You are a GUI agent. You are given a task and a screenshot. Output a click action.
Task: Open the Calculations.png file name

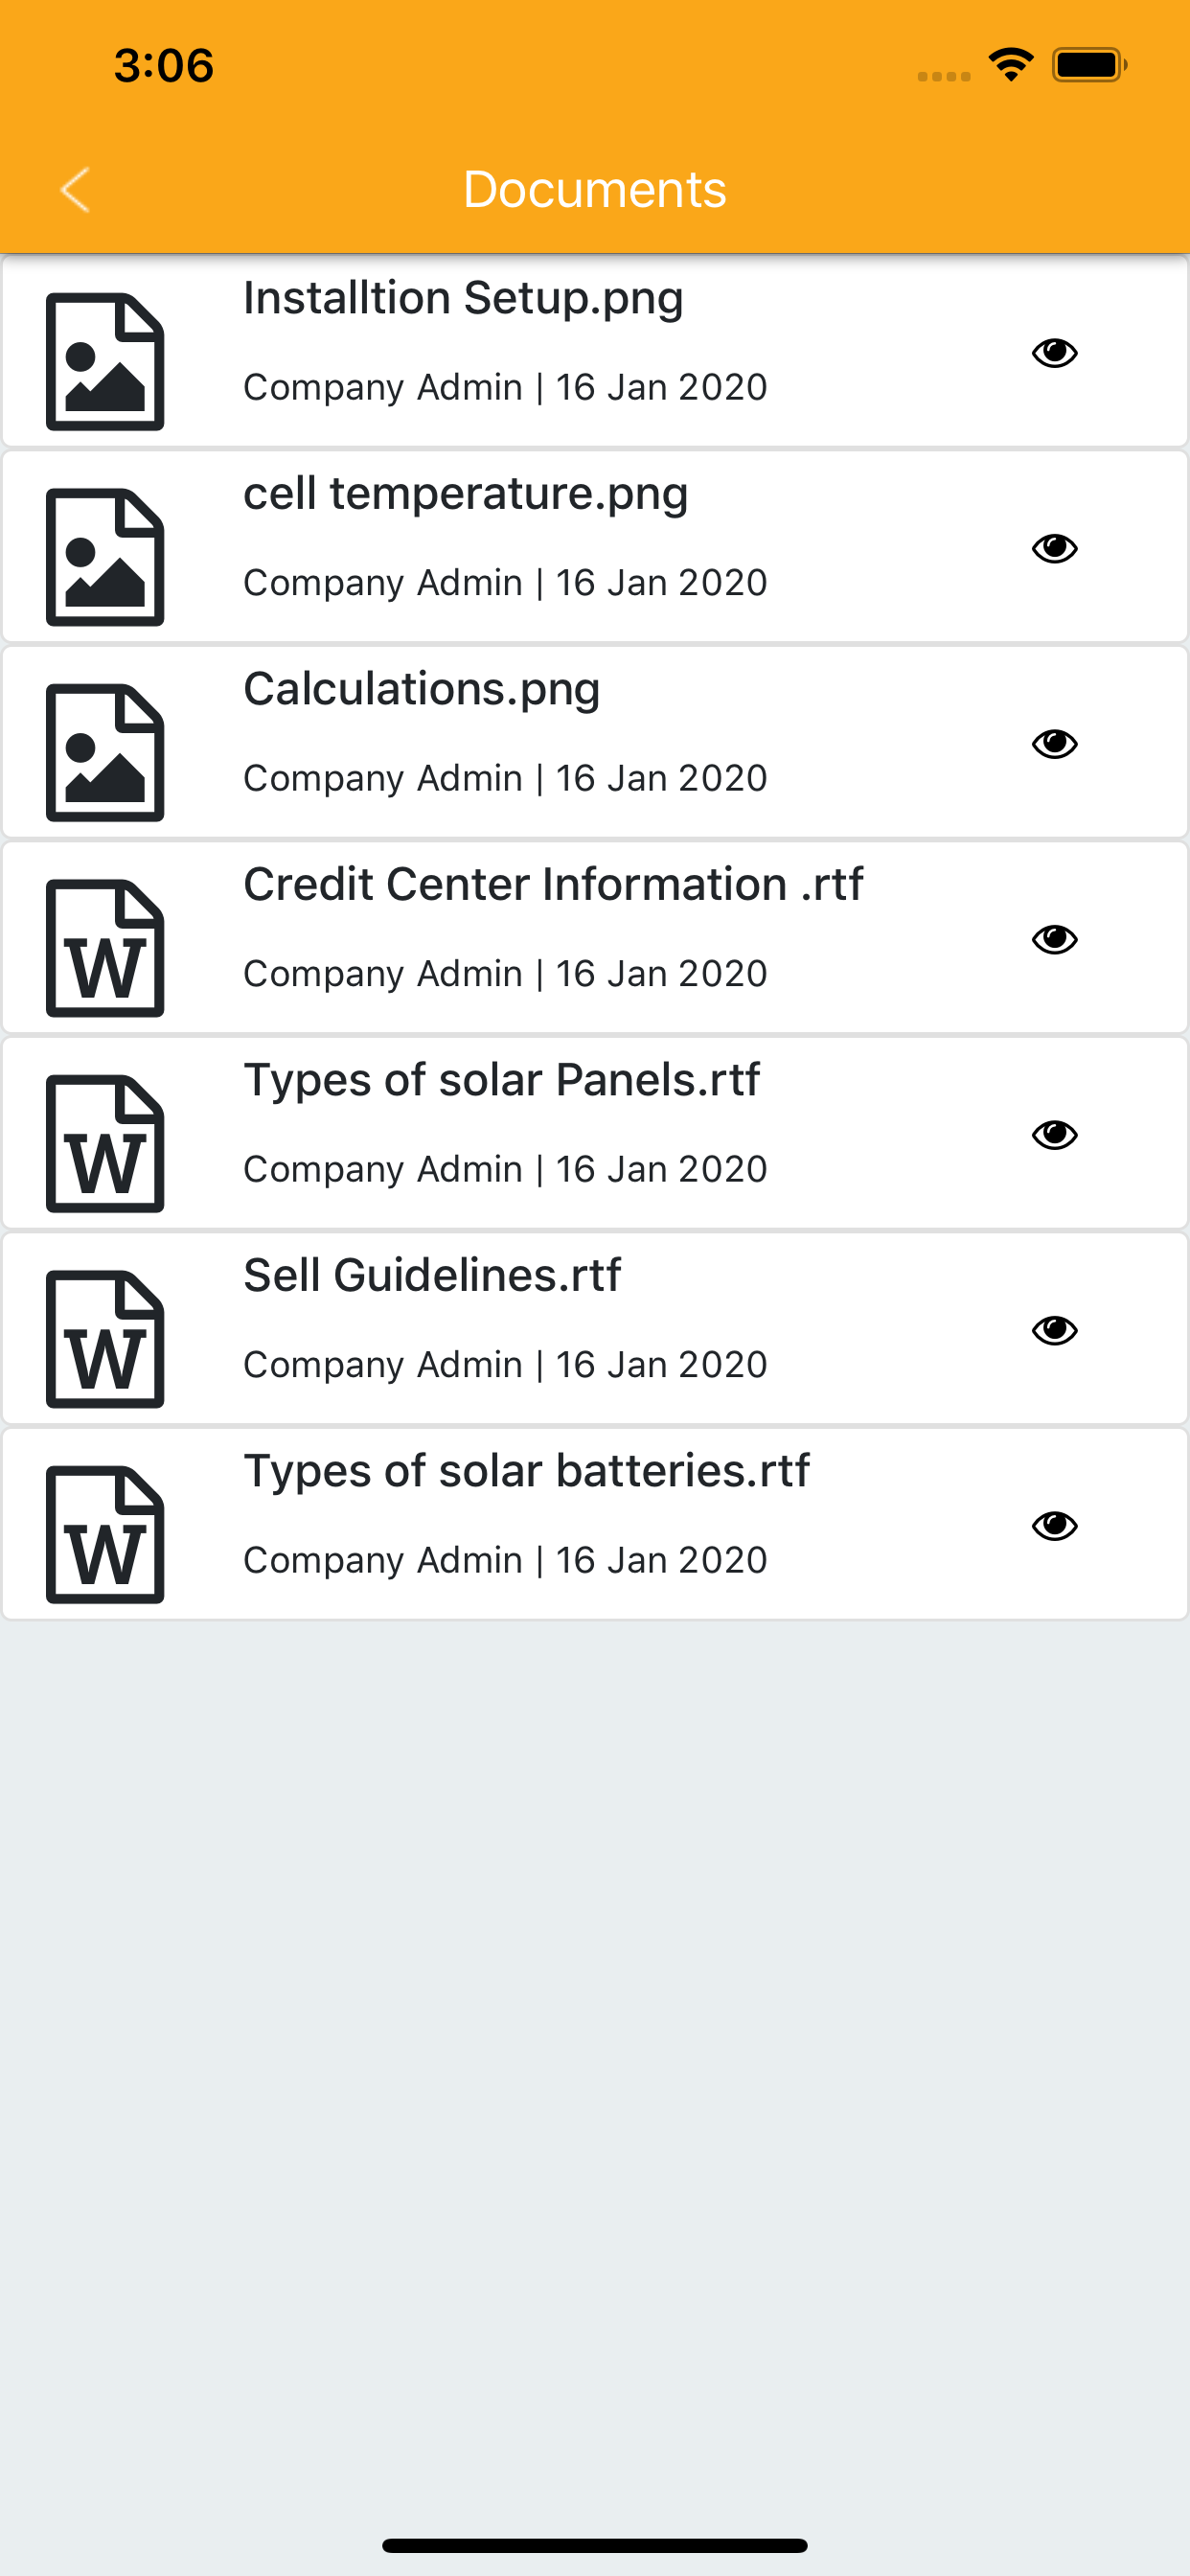[422, 691]
